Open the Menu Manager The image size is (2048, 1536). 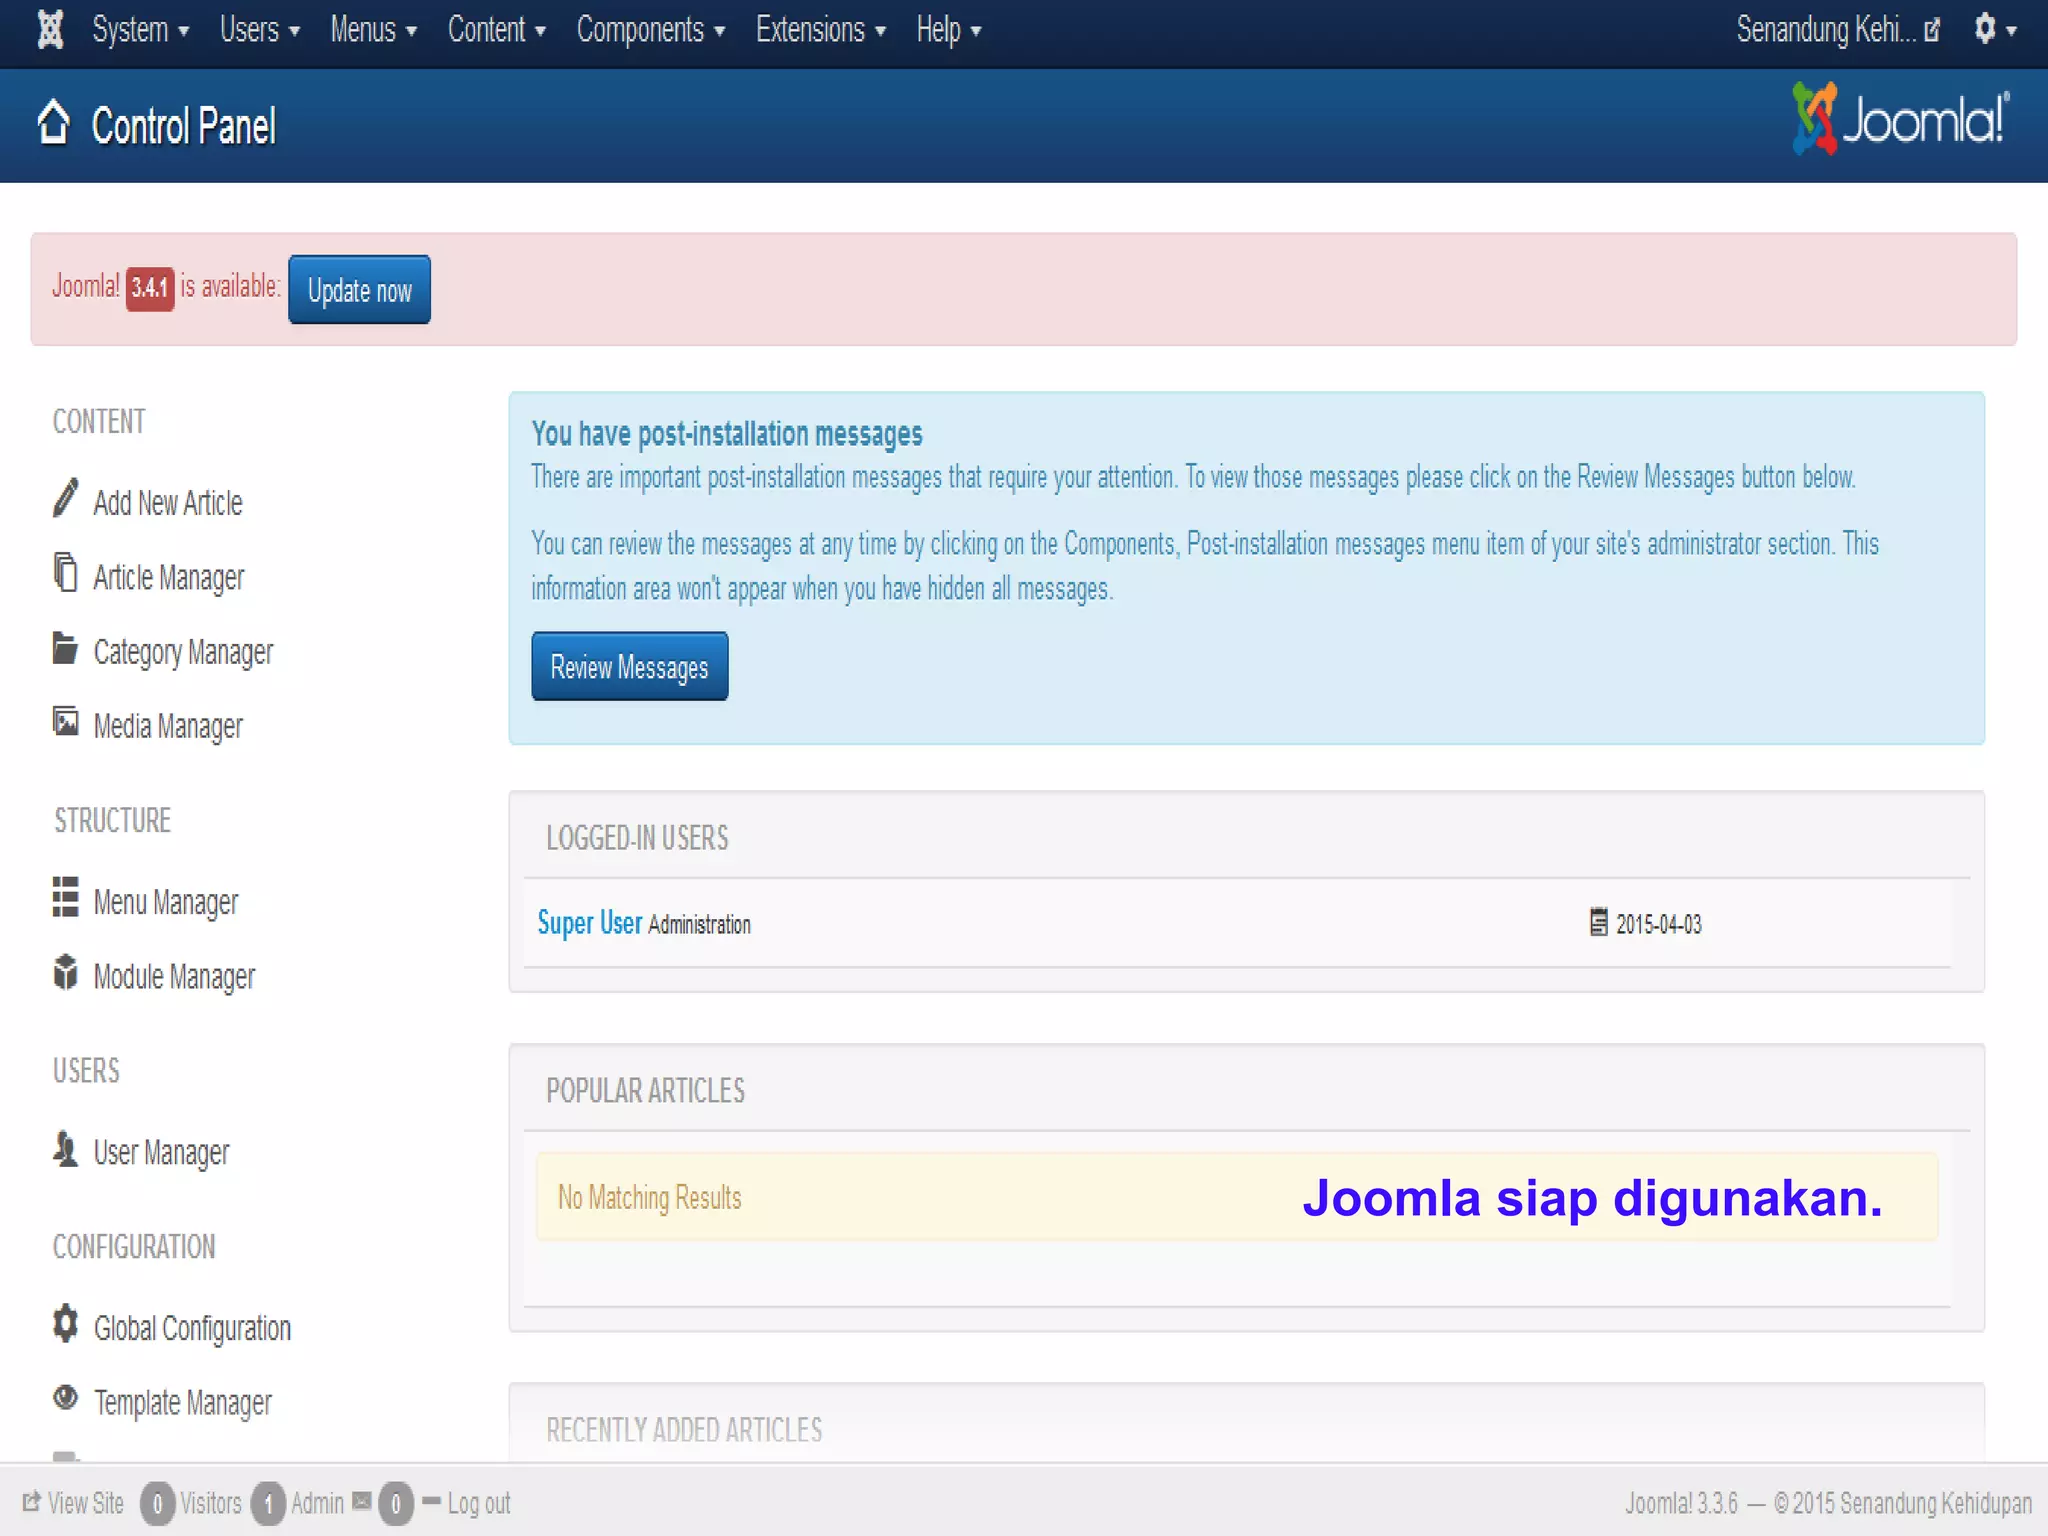click(x=166, y=902)
